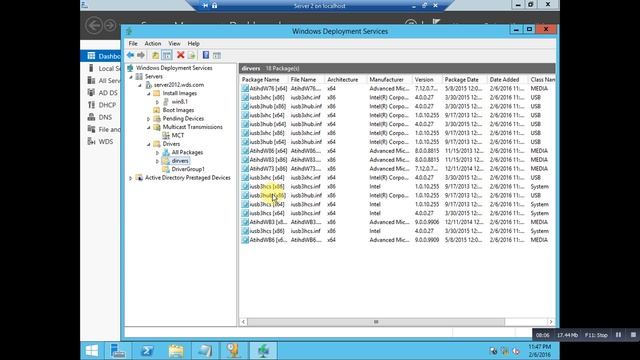640x360 pixels.
Task: Sort by the File Name column header
Action: tap(306, 80)
